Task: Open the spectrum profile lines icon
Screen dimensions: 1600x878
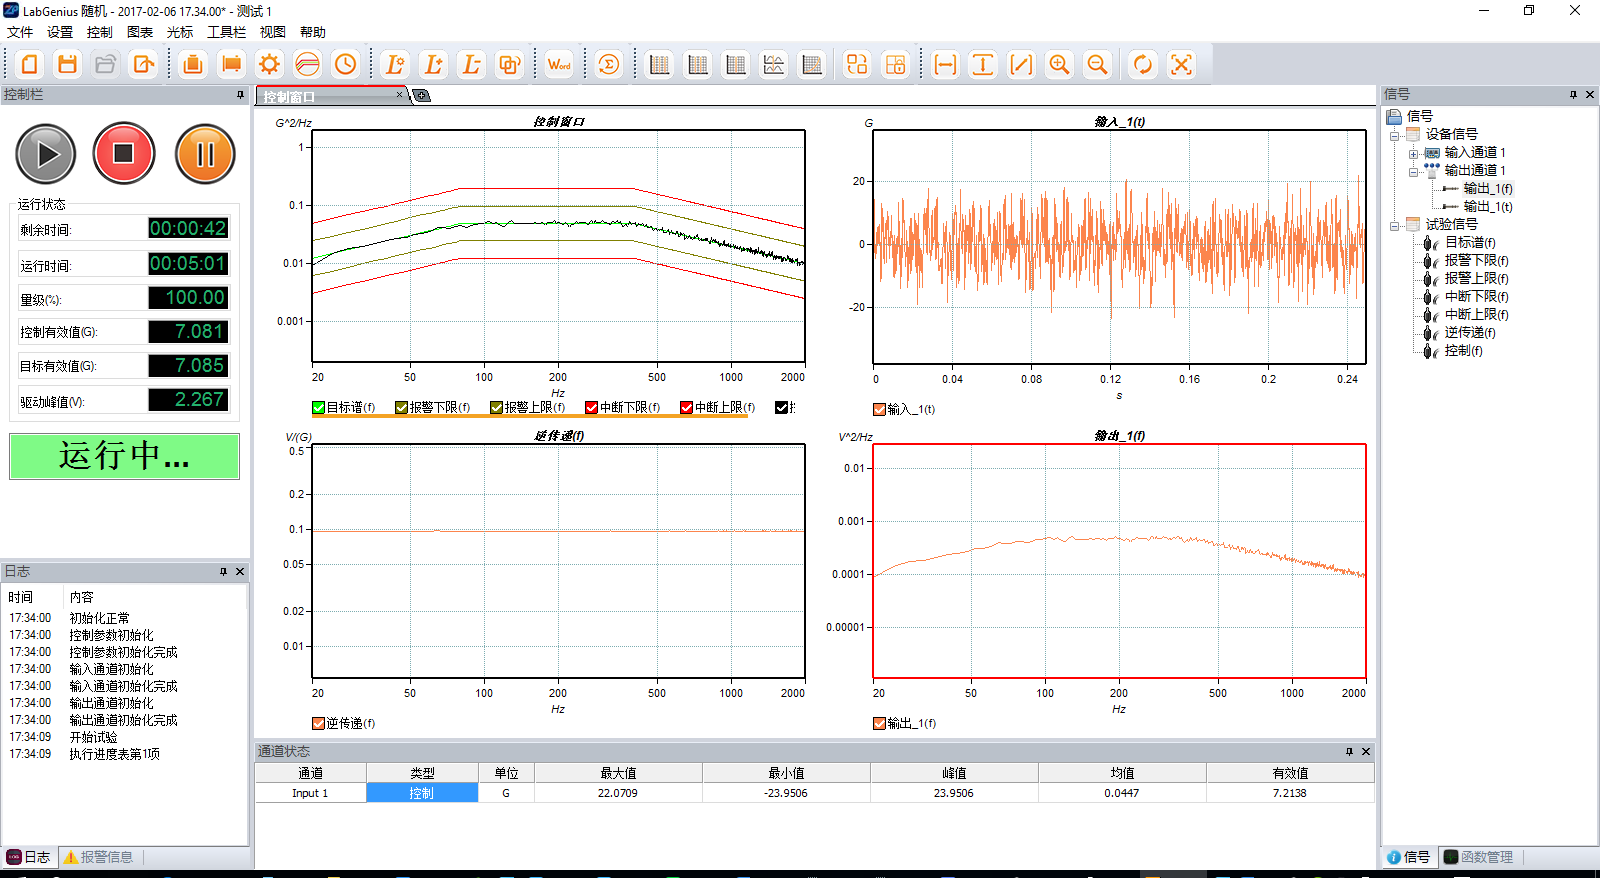Action: [308, 65]
